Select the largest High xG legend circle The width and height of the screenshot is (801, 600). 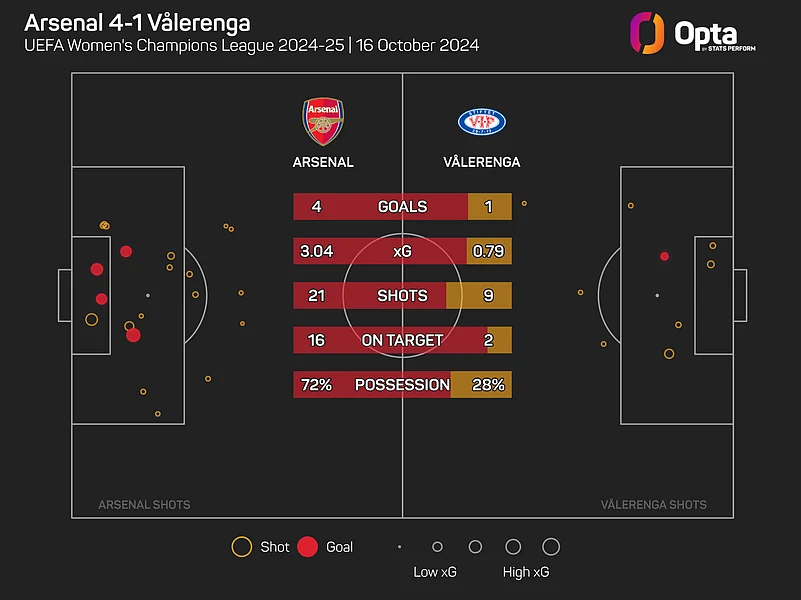(550, 547)
